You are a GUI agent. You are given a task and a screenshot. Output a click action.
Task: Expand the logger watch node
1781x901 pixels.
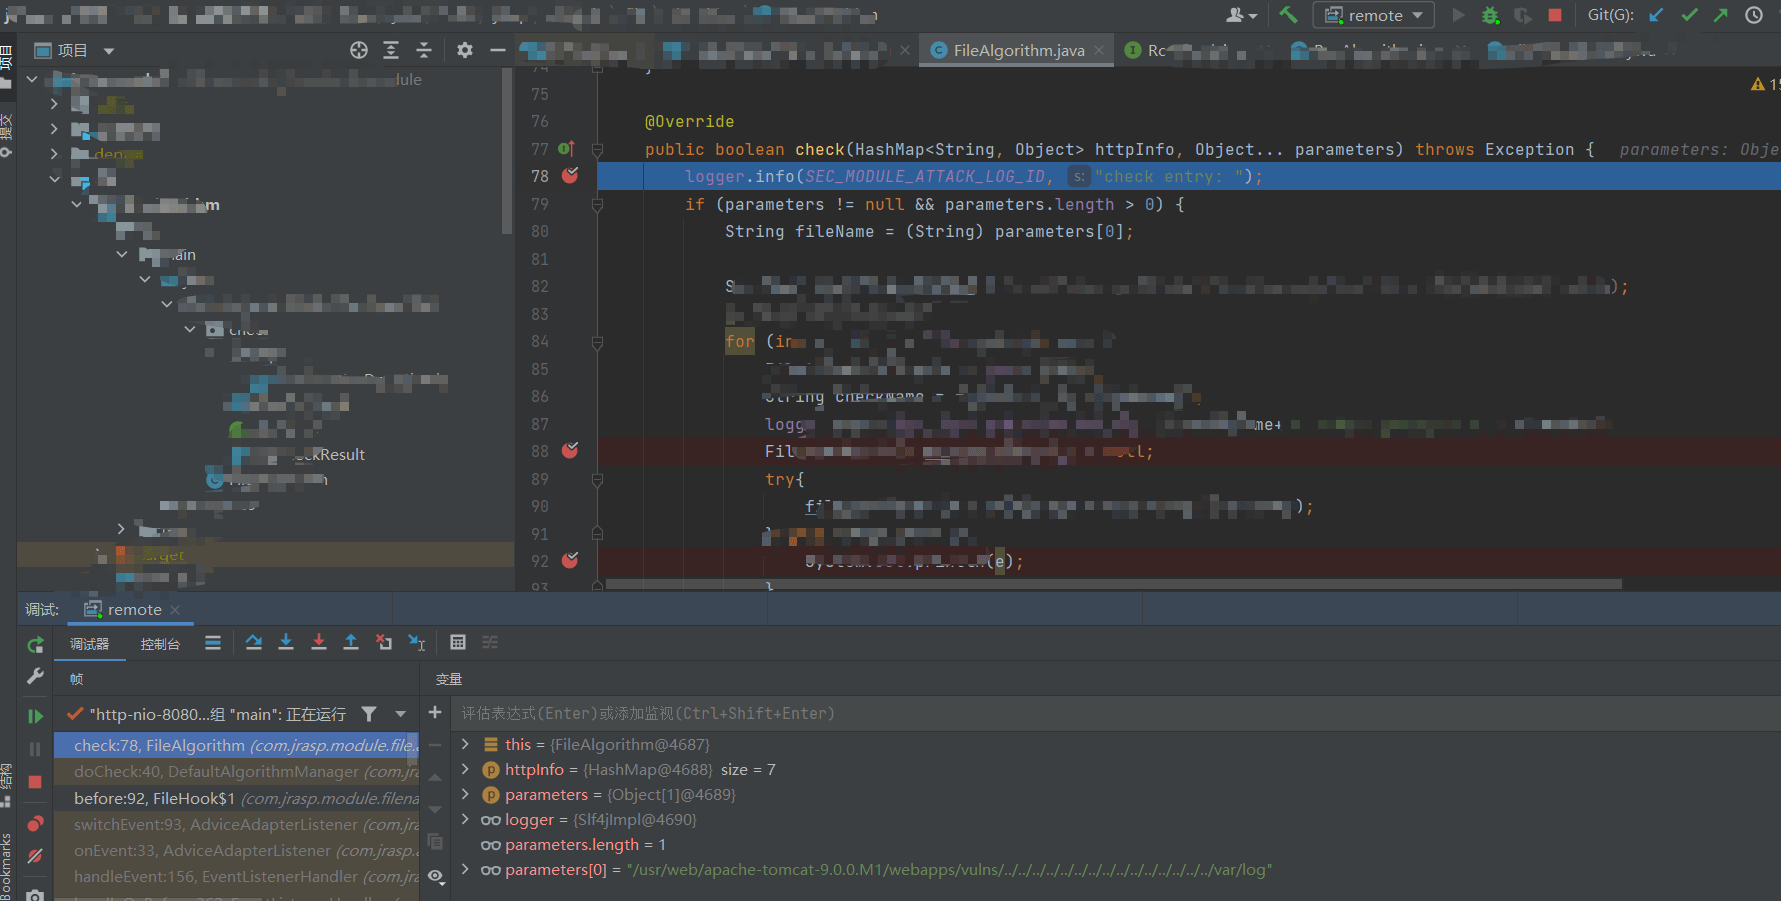coord(465,819)
